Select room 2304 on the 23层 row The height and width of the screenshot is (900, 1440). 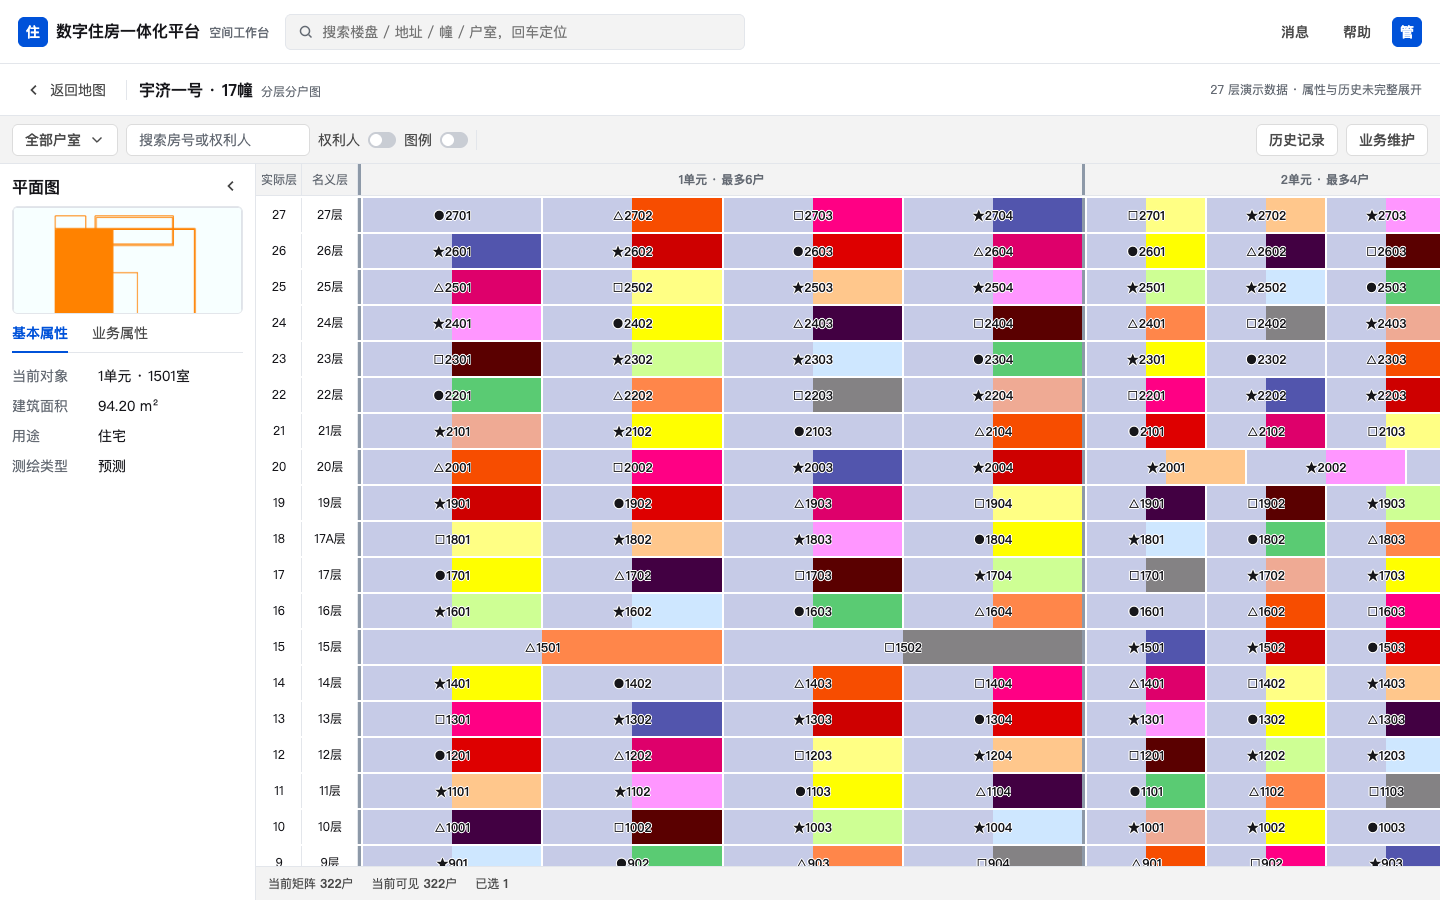coord(993,359)
